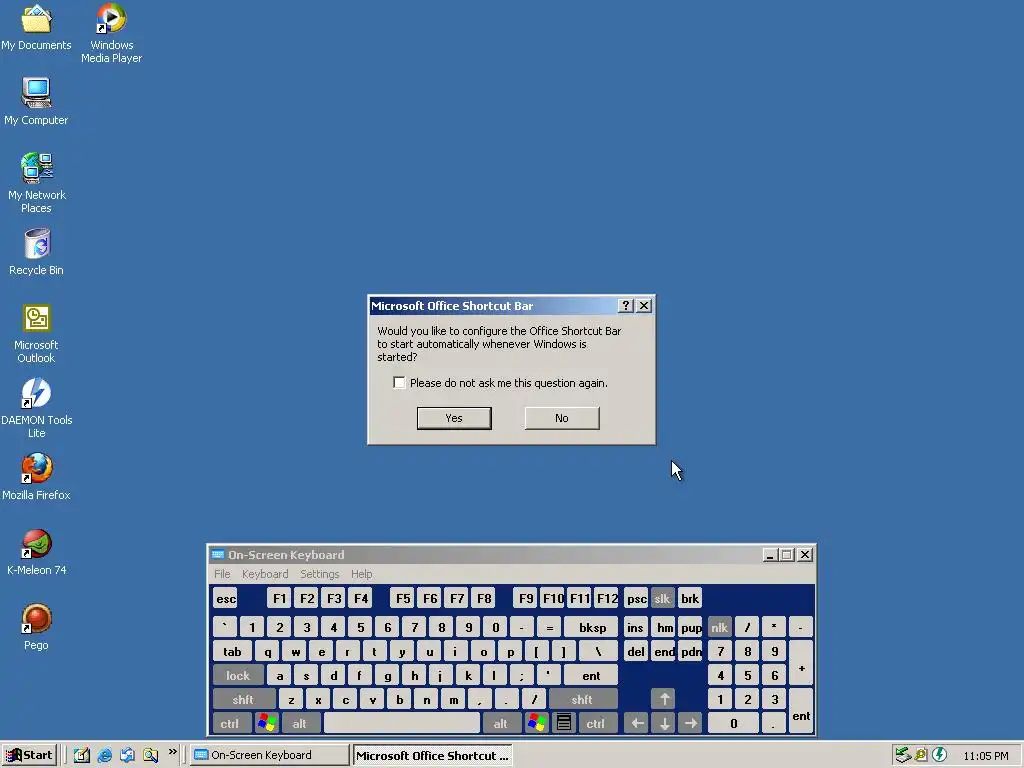Select the My Computer desktop icon
Viewport: 1024px width, 768px height.
(36, 101)
